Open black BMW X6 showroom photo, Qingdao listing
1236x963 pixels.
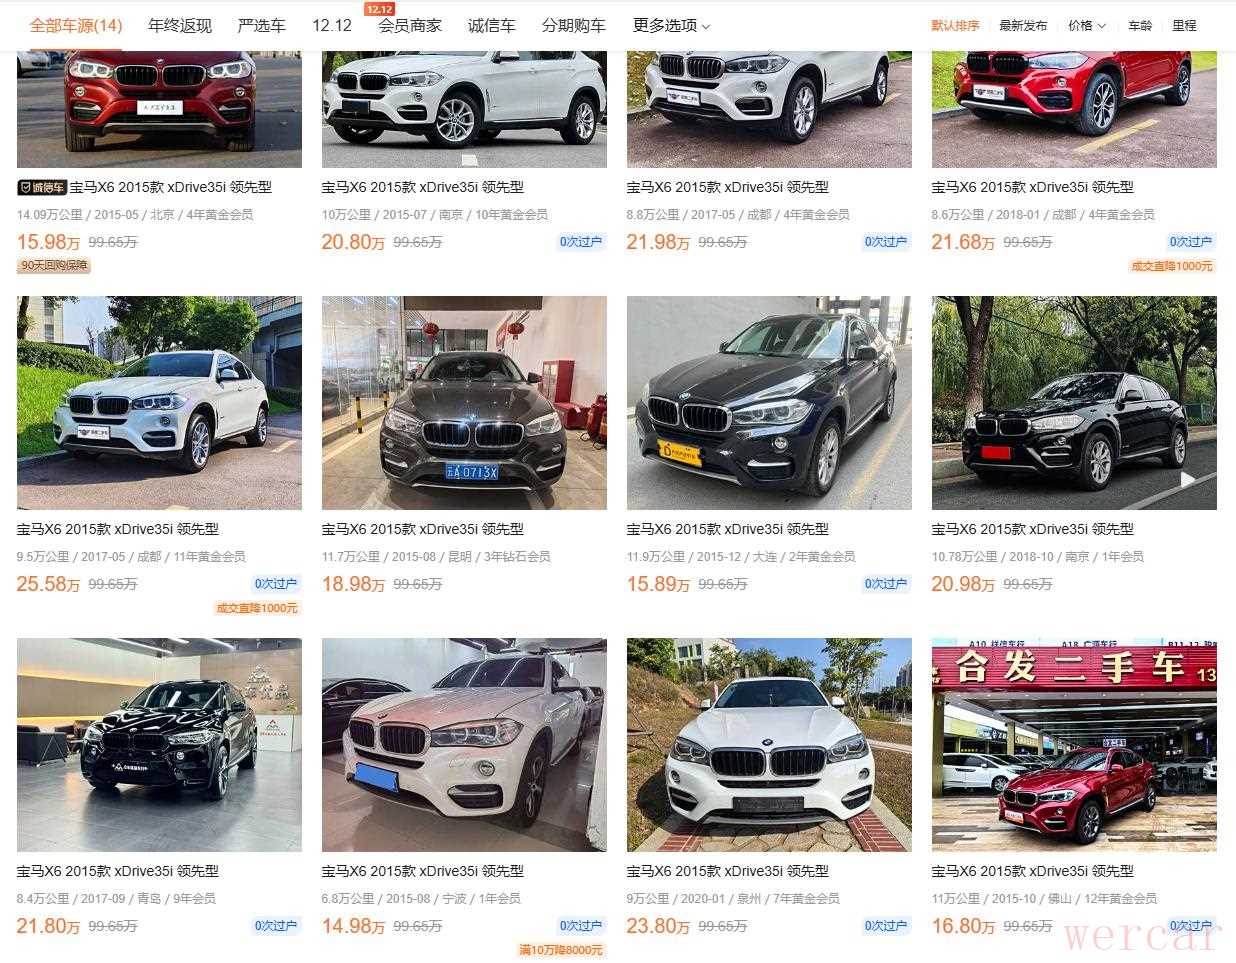(x=159, y=745)
